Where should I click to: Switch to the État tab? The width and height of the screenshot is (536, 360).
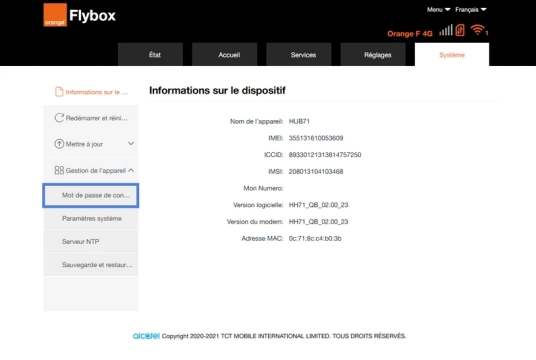coord(150,54)
